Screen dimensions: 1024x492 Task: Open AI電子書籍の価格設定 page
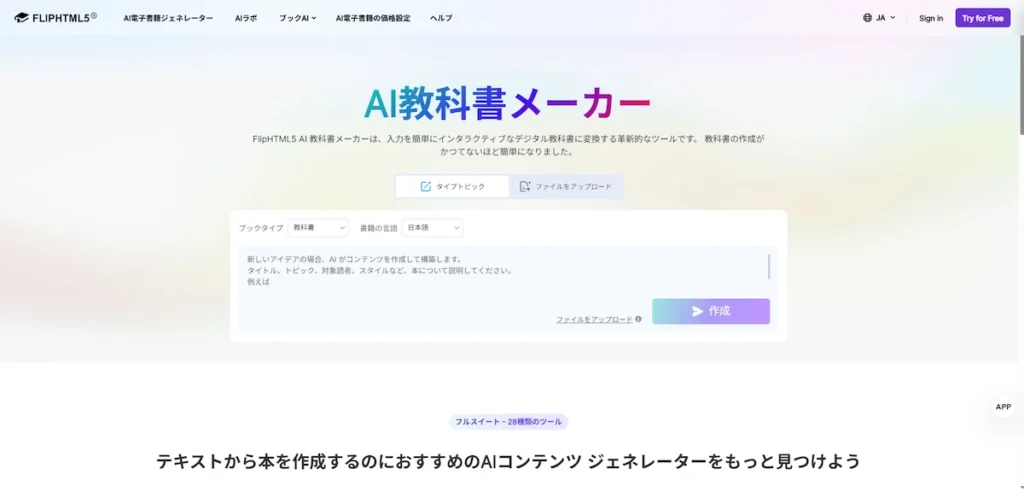(x=374, y=18)
